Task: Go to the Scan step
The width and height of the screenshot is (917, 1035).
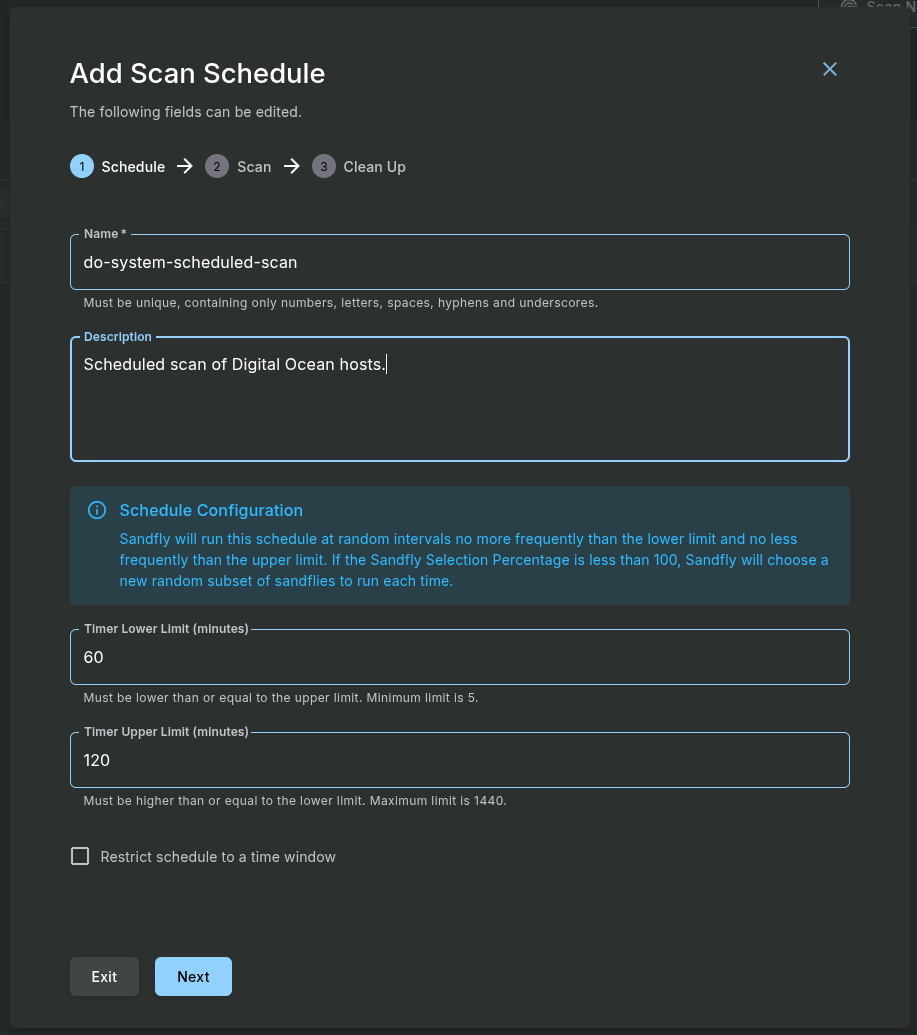Action: pos(254,167)
